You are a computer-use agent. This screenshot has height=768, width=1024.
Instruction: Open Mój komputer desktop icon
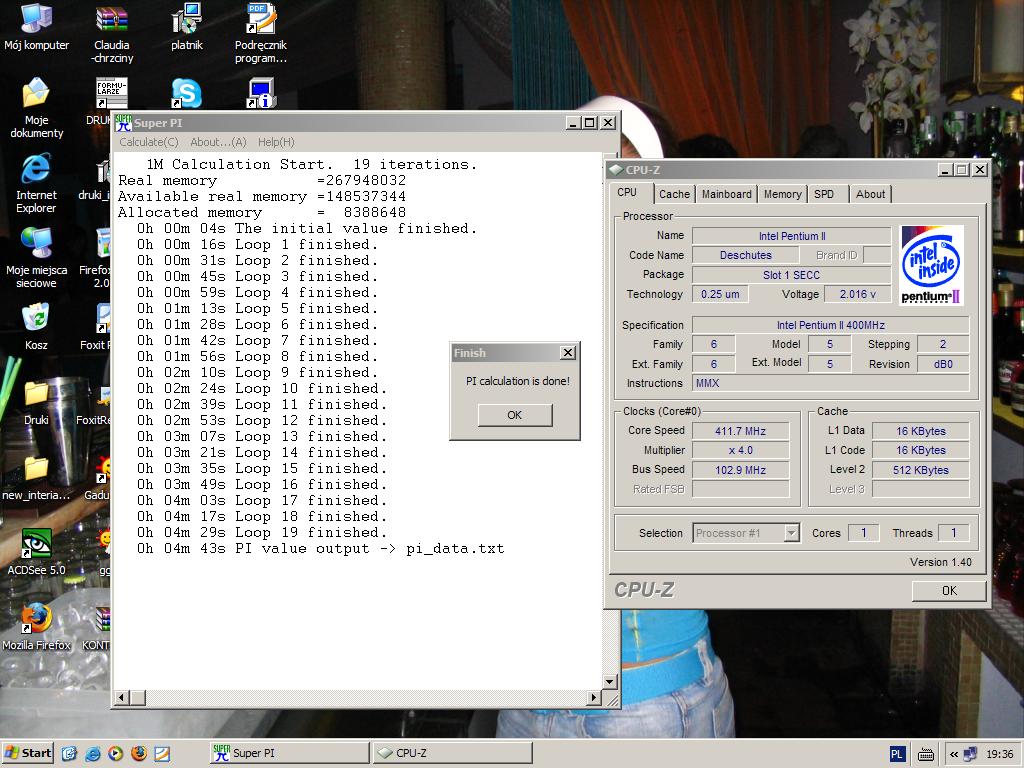pyautogui.click(x=37, y=18)
